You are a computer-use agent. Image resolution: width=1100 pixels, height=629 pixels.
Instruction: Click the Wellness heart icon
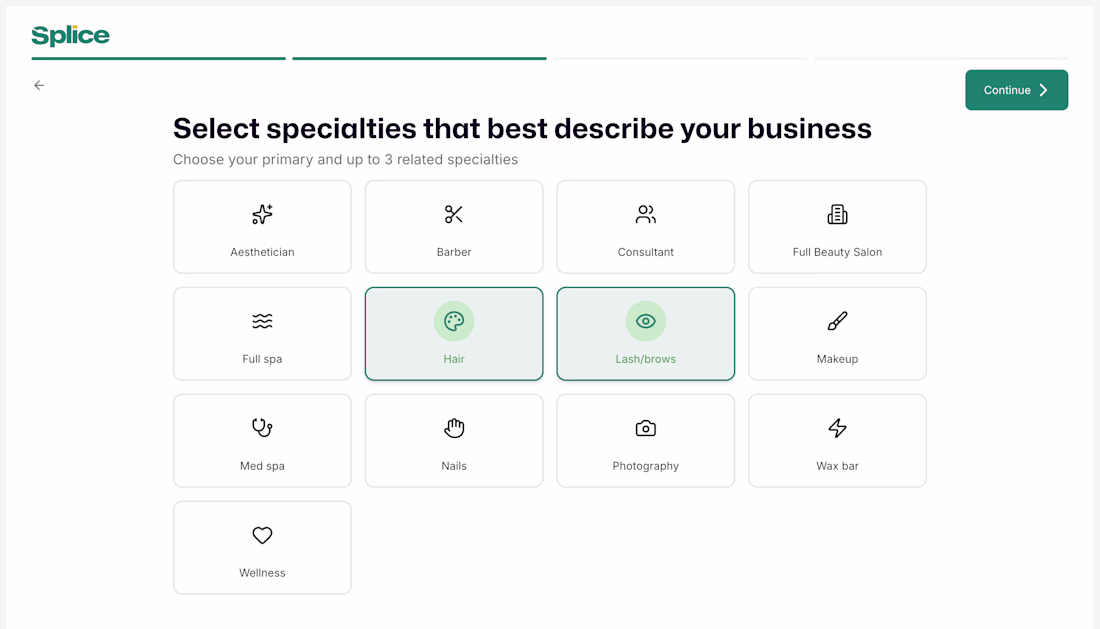tap(262, 535)
